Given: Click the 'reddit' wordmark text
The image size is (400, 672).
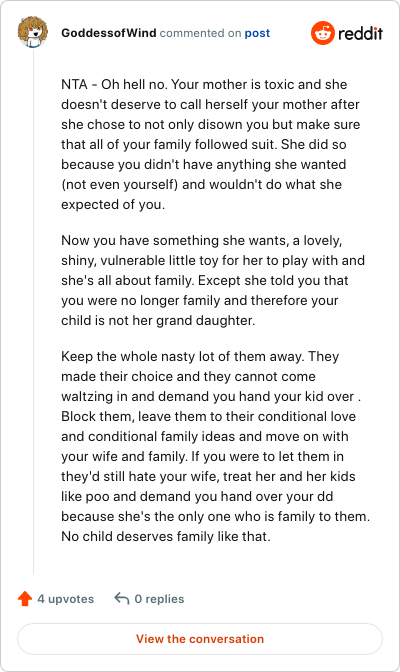Looking at the screenshot, I should 360,33.
